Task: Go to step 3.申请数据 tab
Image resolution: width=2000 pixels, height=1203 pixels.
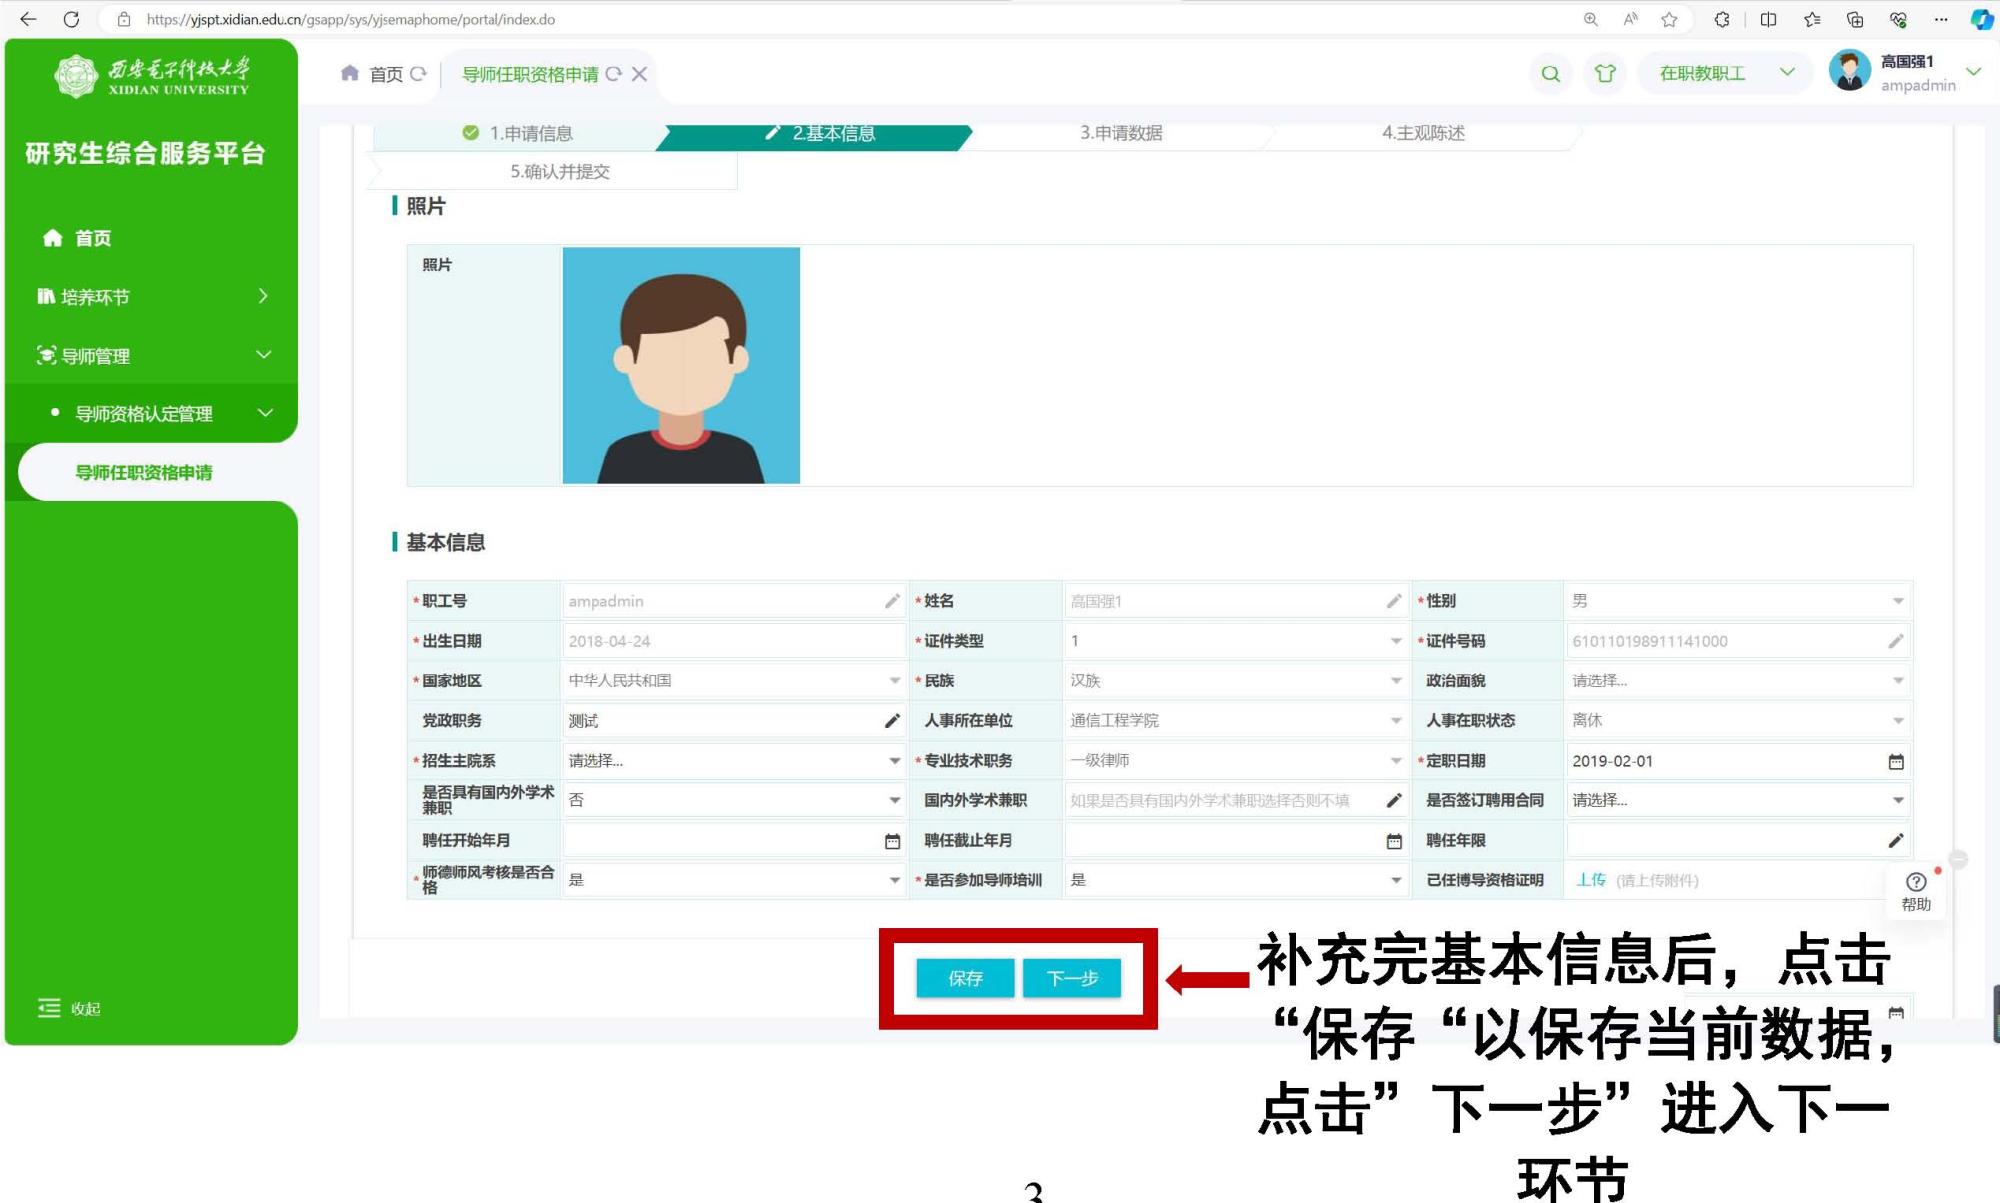Action: pos(1120,133)
